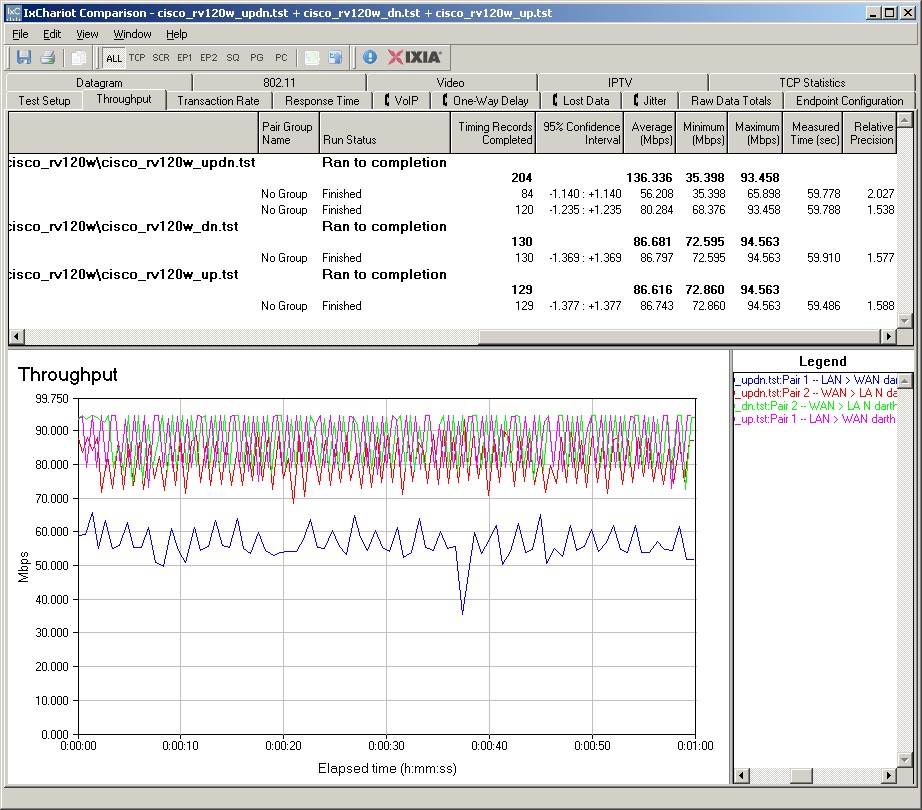Viewport: 922px width, 810px height.
Task: Click the results table scroll left arrow
Action: tap(16, 336)
